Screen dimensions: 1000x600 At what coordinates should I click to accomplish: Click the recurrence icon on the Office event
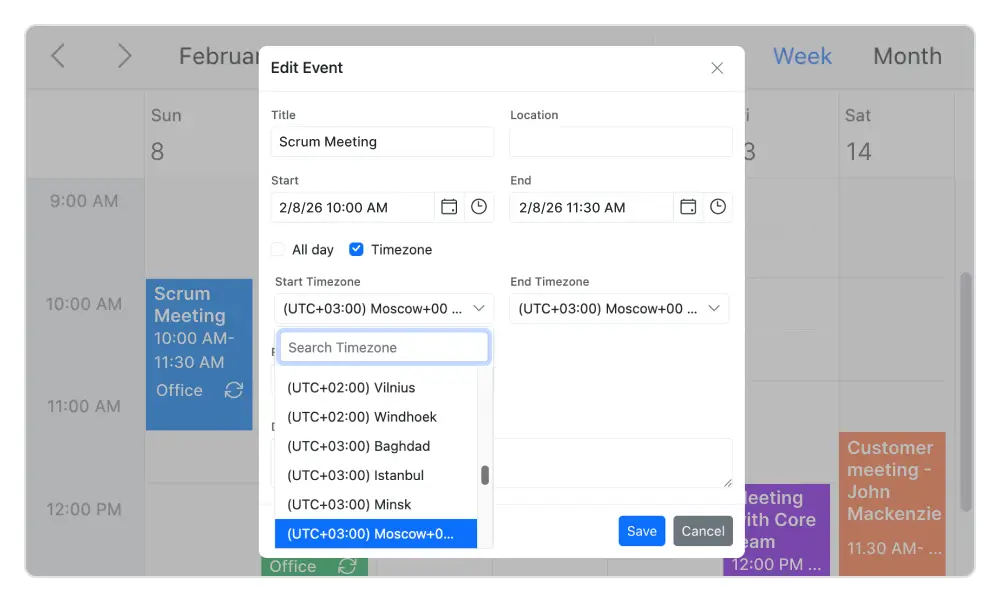pos(348,566)
